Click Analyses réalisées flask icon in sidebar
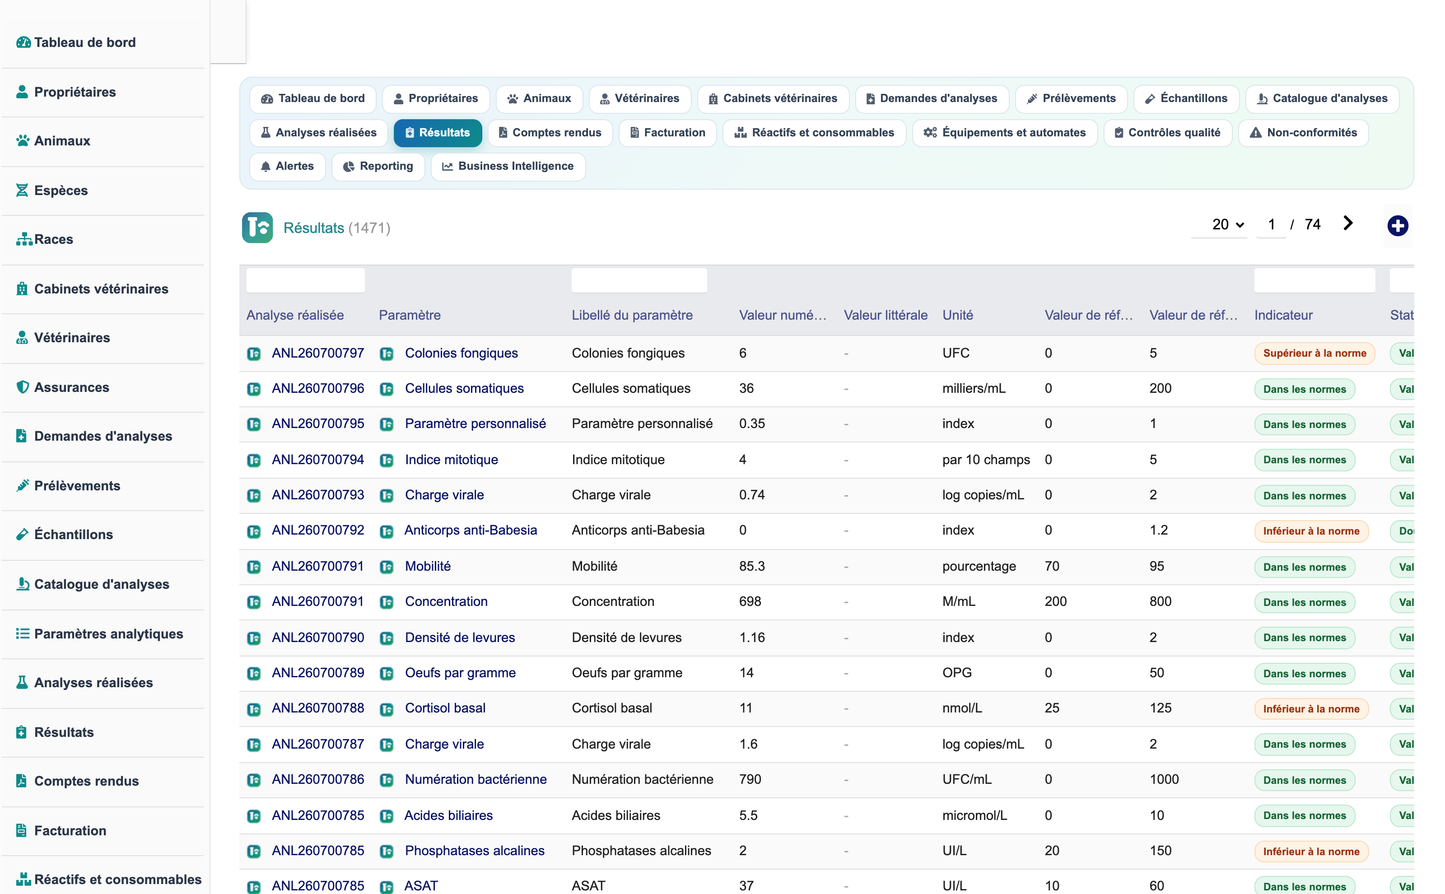The height and width of the screenshot is (894, 1445). pyautogui.click(x=22, y=683)
